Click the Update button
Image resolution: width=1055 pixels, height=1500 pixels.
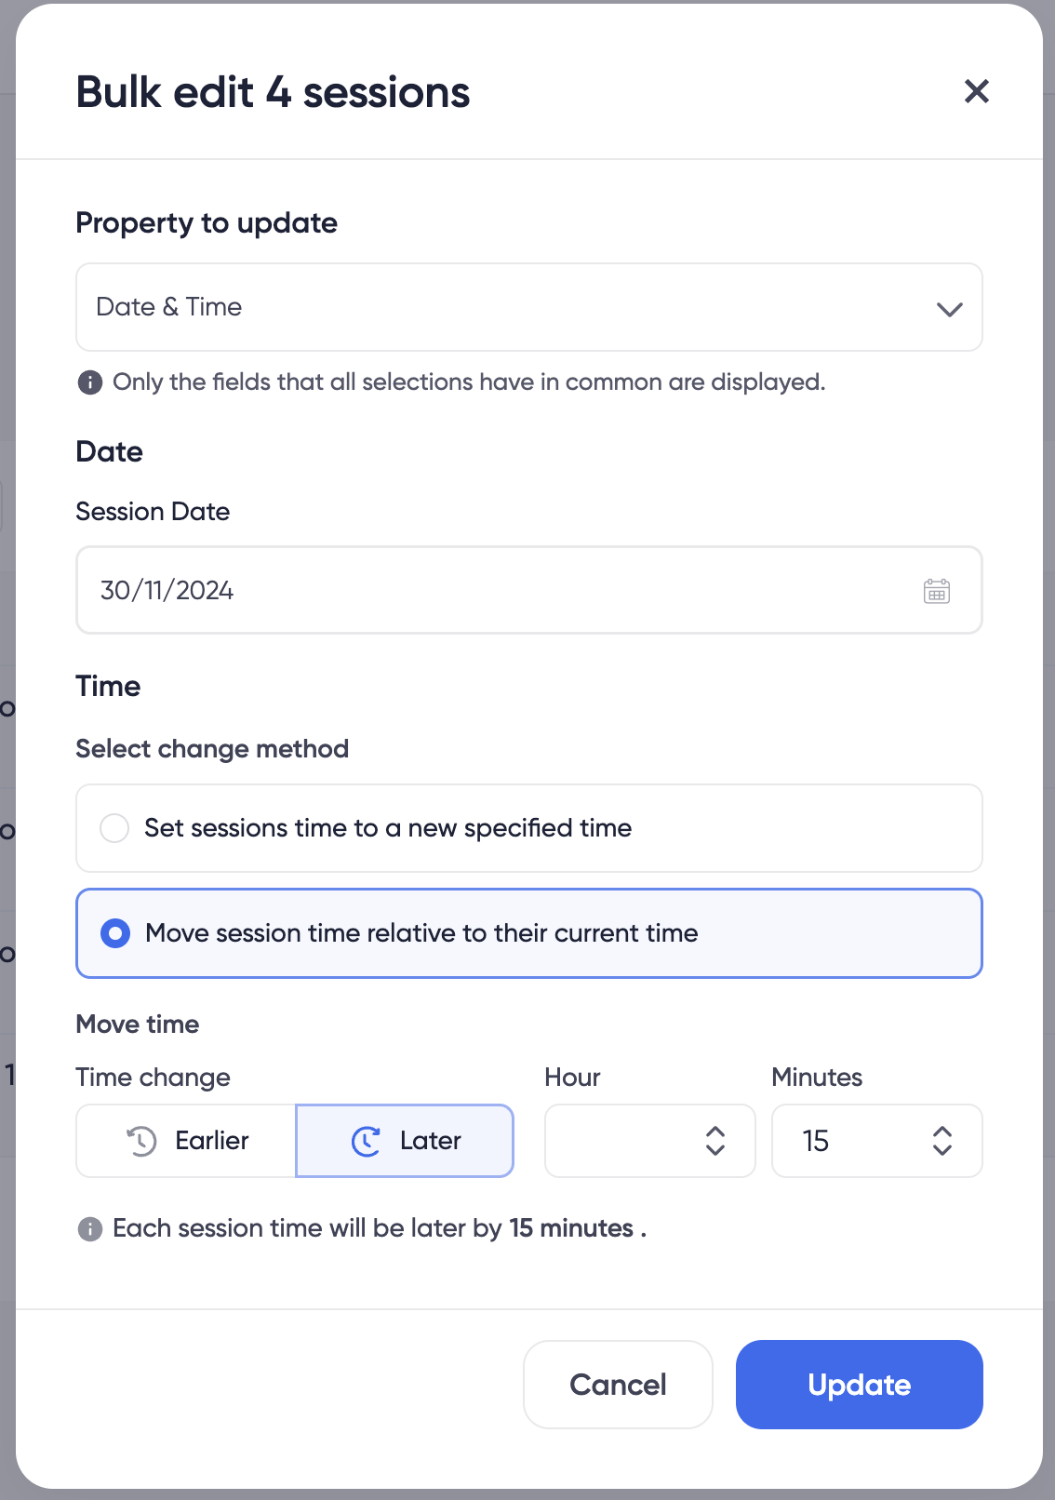tap(859, 1385)
